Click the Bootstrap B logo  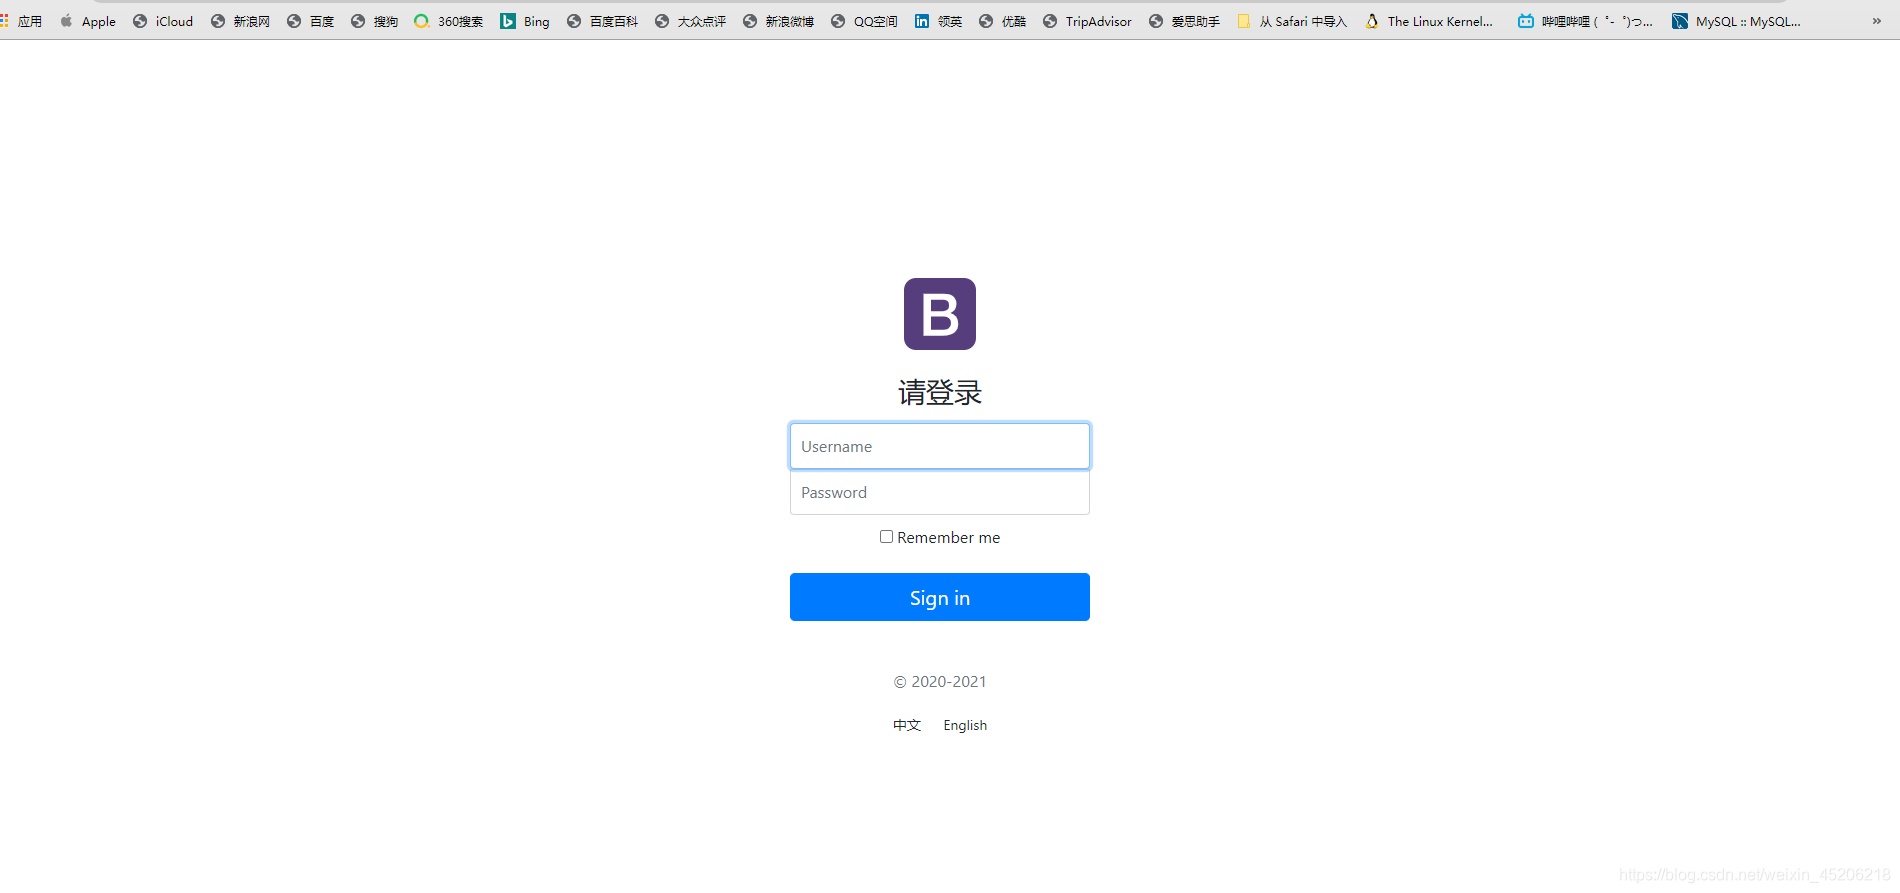[940, 314]
